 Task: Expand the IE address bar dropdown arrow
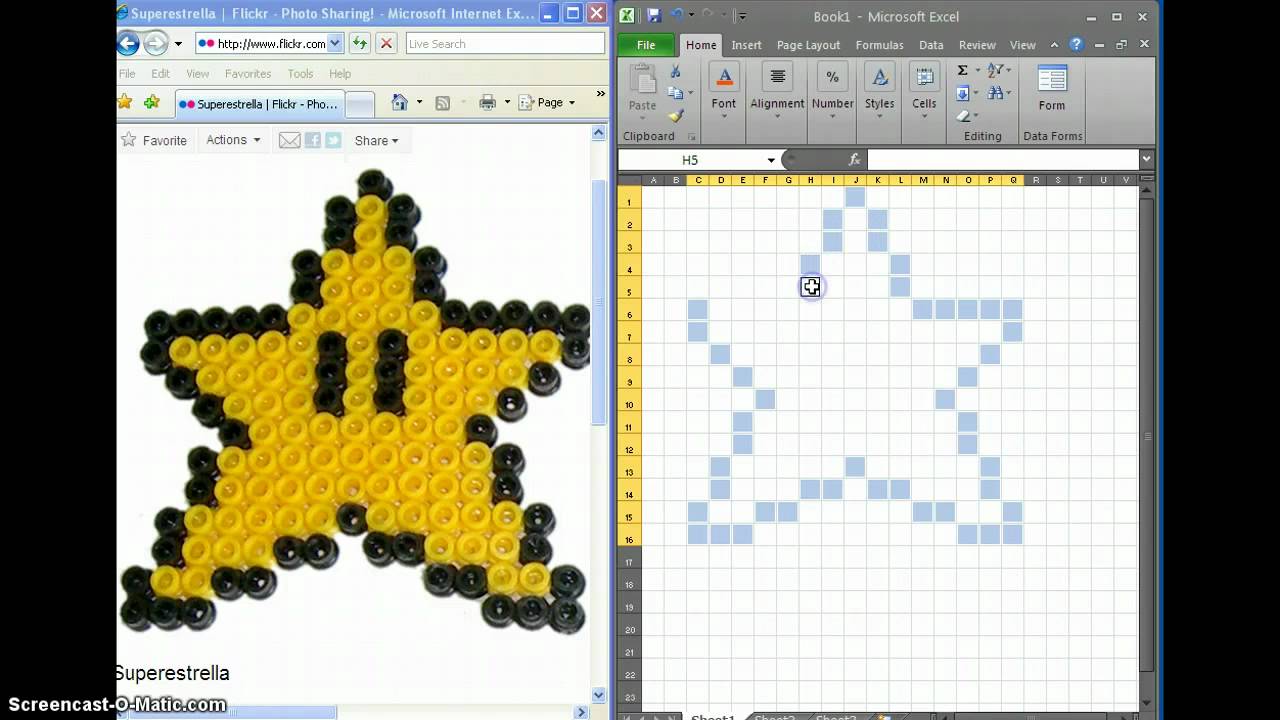(335, 43)
